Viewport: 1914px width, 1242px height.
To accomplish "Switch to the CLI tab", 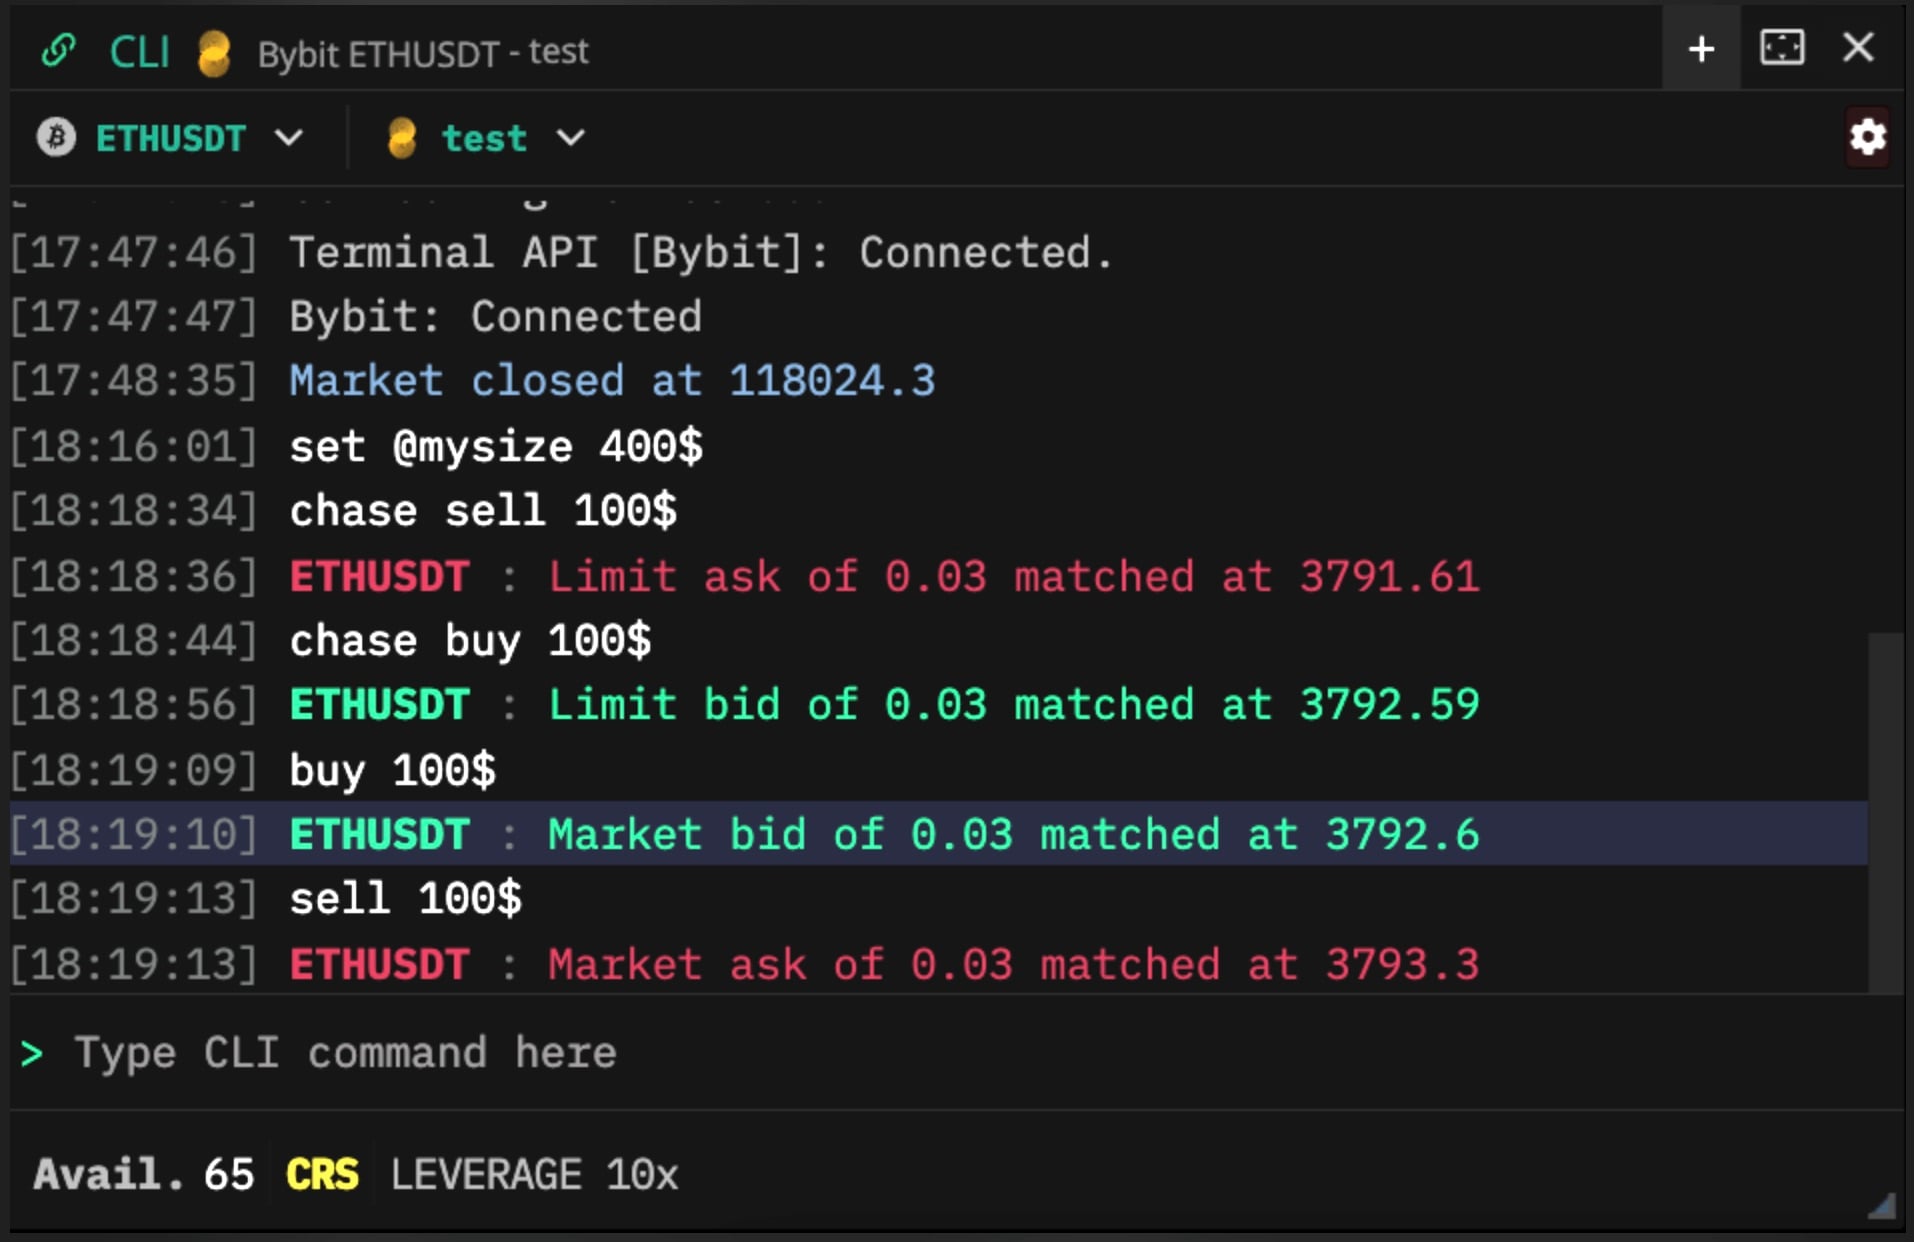I will coord(139,50).
